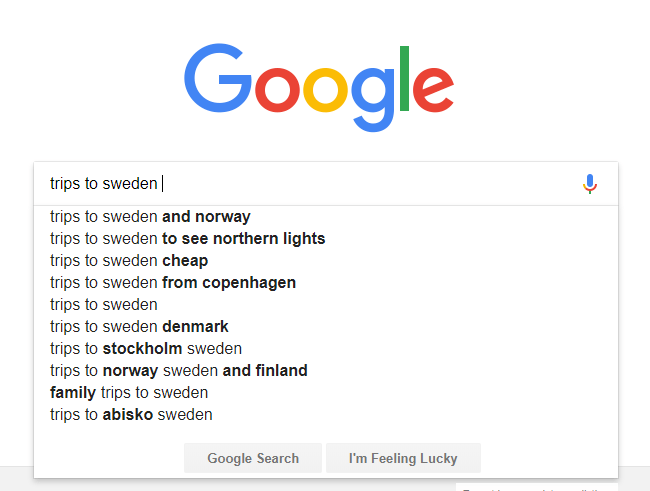Screen dimensions: 650x491
Task: Choose the plain "trips to sweden" suggestion
Action: pos(104,305)
